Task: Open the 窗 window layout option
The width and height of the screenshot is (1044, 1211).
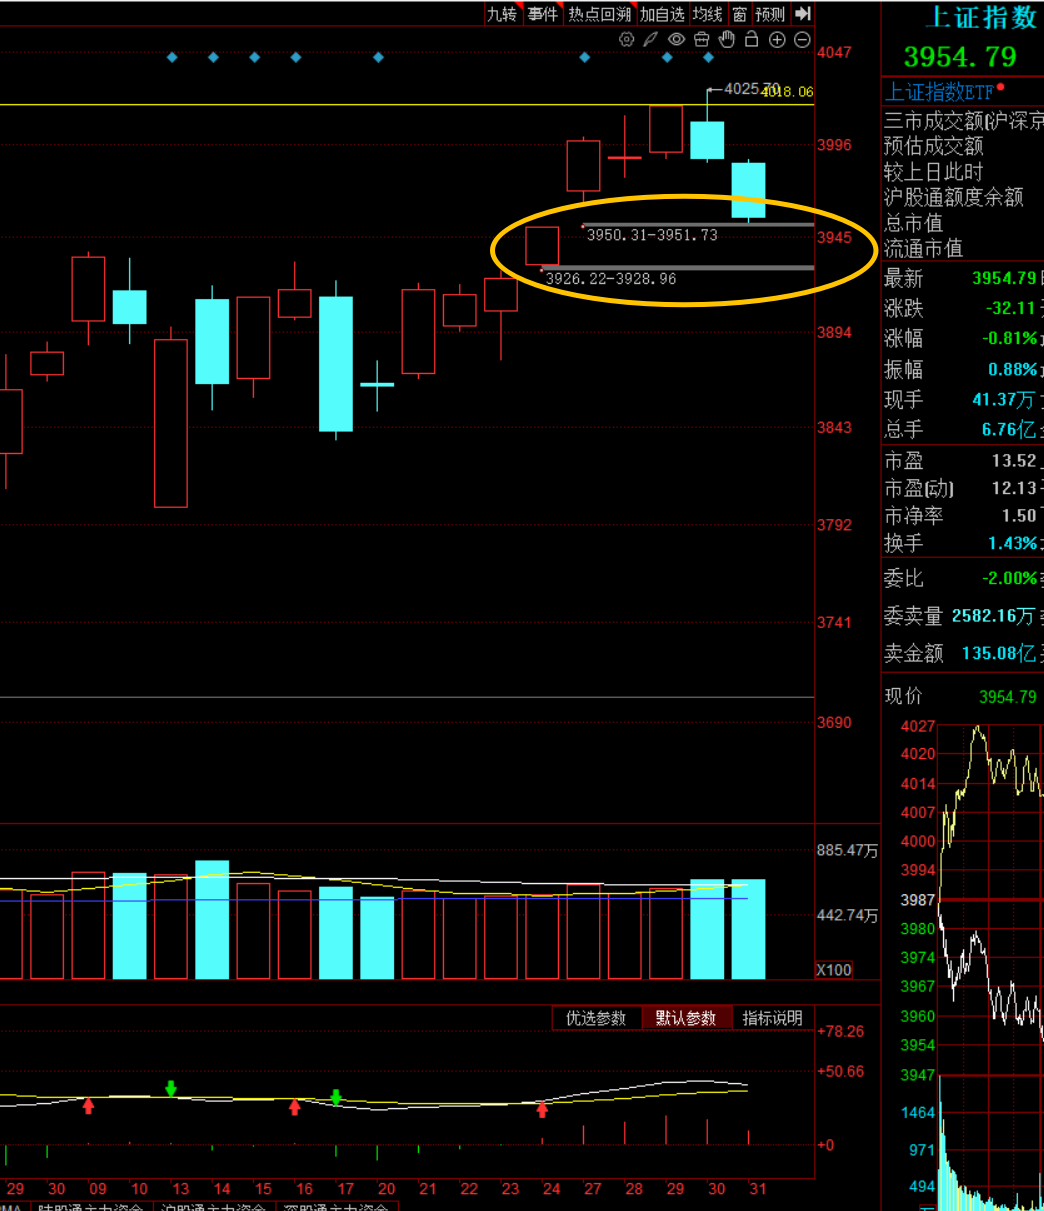Action: [x=739, y=14]
